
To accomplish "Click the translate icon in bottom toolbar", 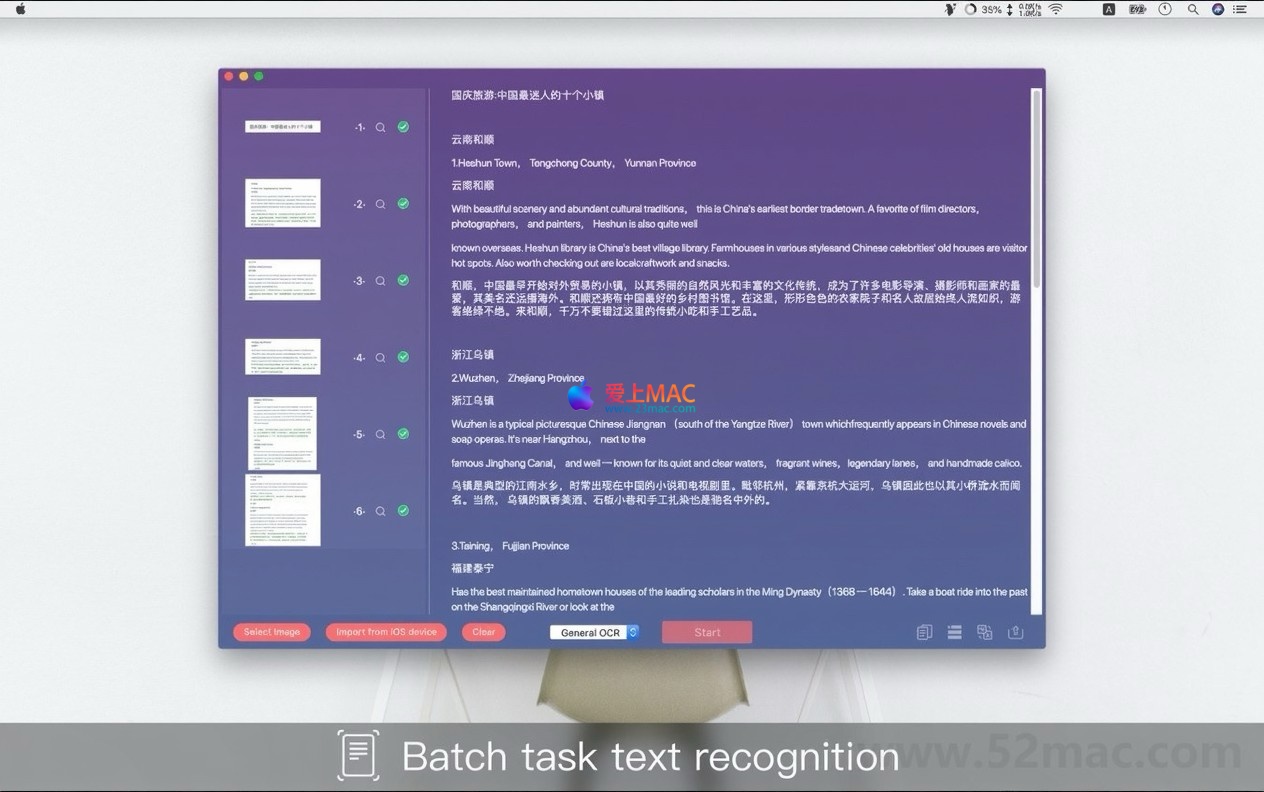I will (x=985, y=632).
